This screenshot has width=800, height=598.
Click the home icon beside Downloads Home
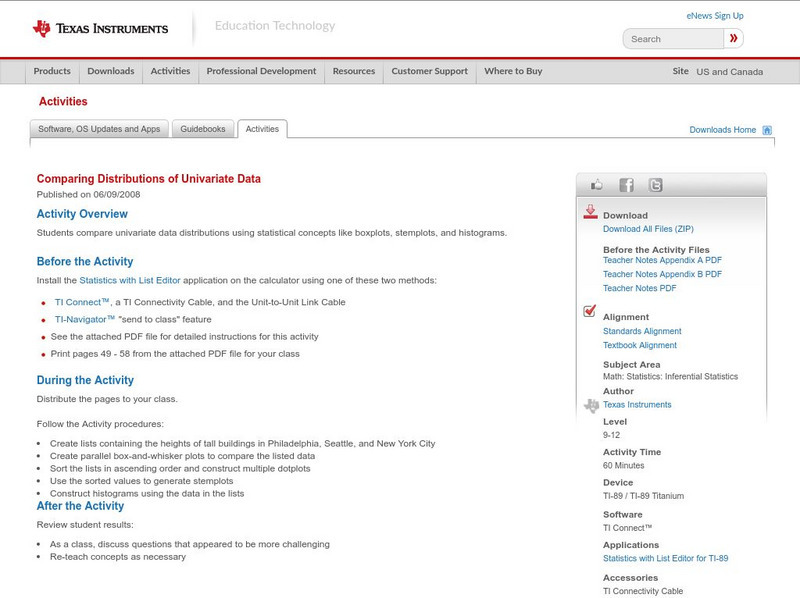click(767, 130)
